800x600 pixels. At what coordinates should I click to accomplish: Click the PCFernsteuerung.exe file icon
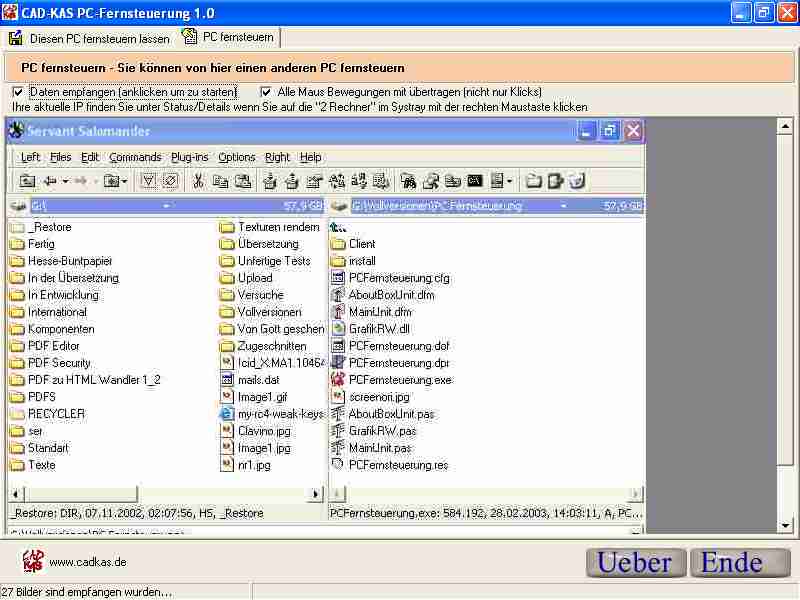pyautogui.click(x=338, y=380)
